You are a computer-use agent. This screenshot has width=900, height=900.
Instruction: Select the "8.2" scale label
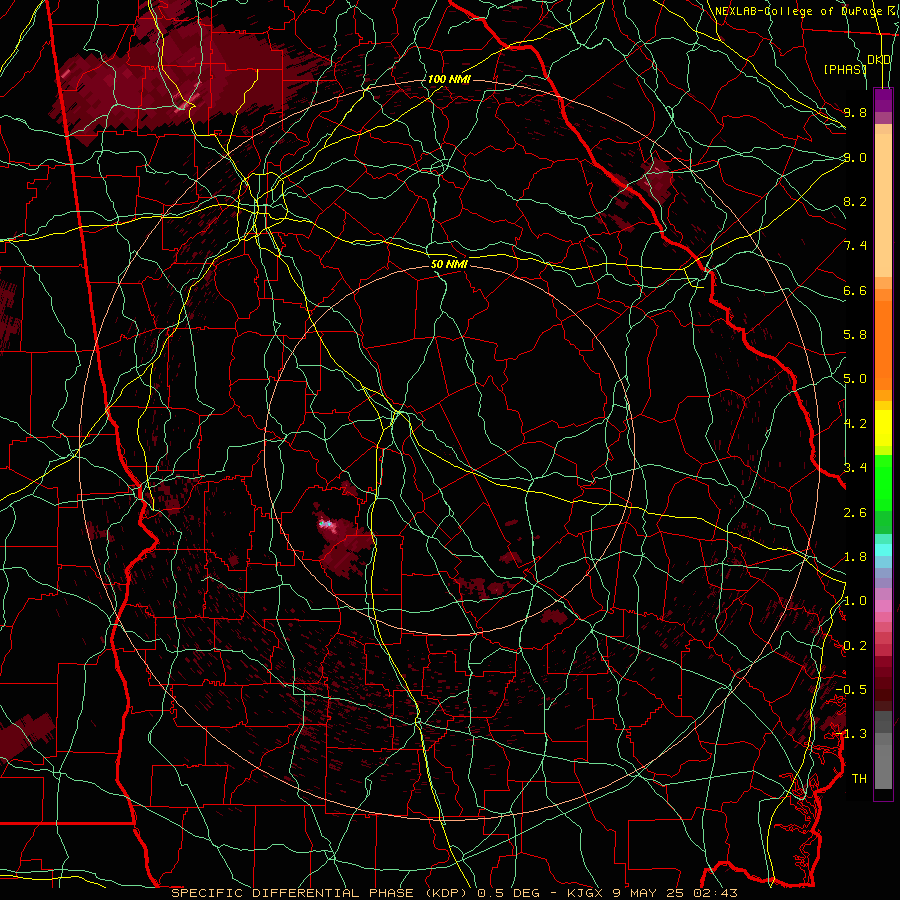[855, 201]
